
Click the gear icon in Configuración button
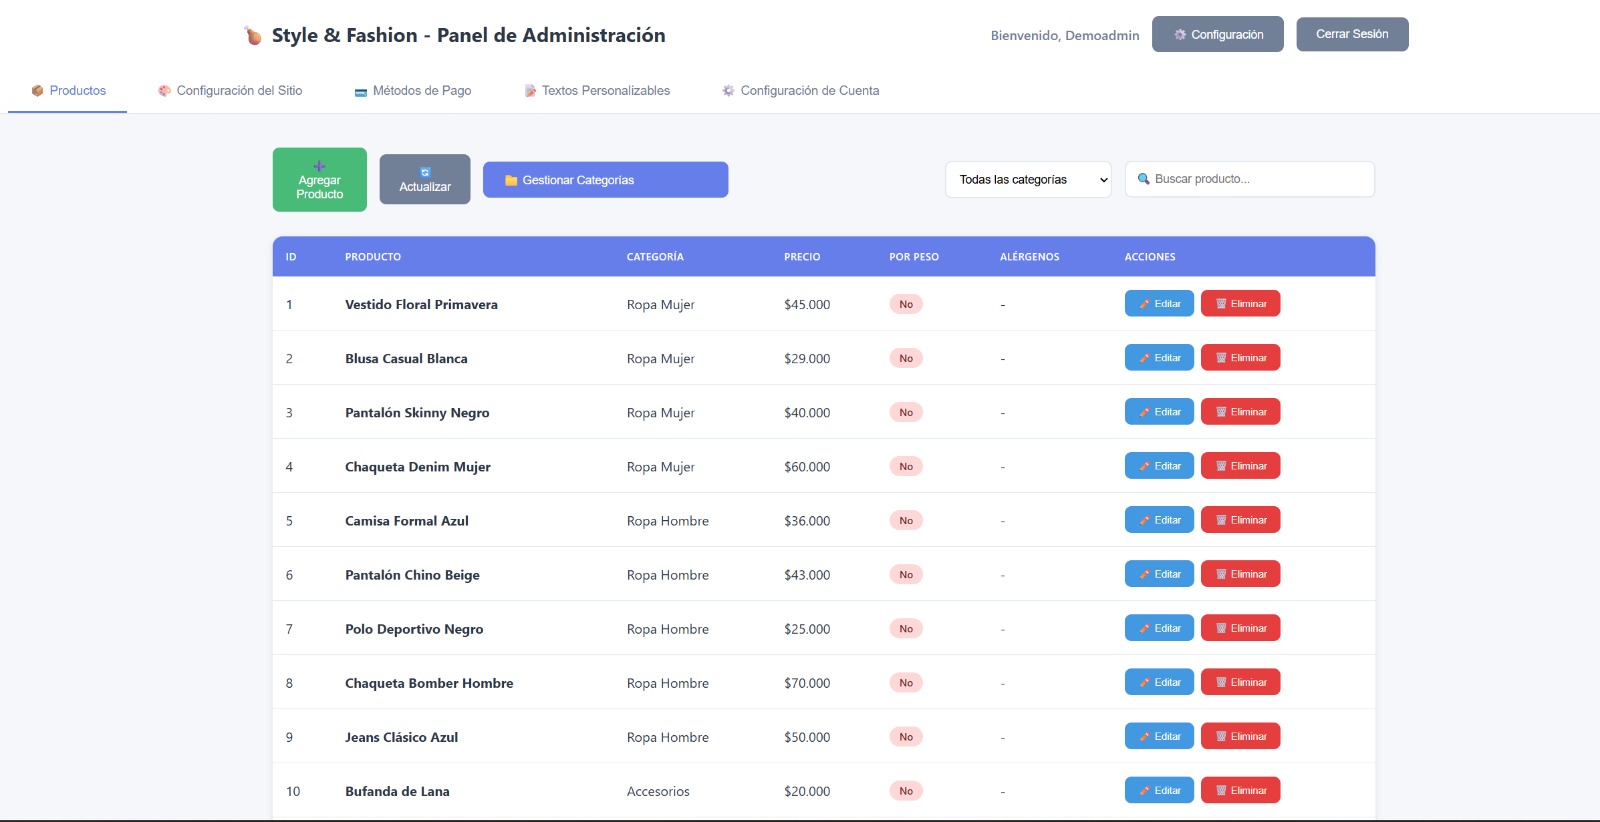coord(1180,35)
